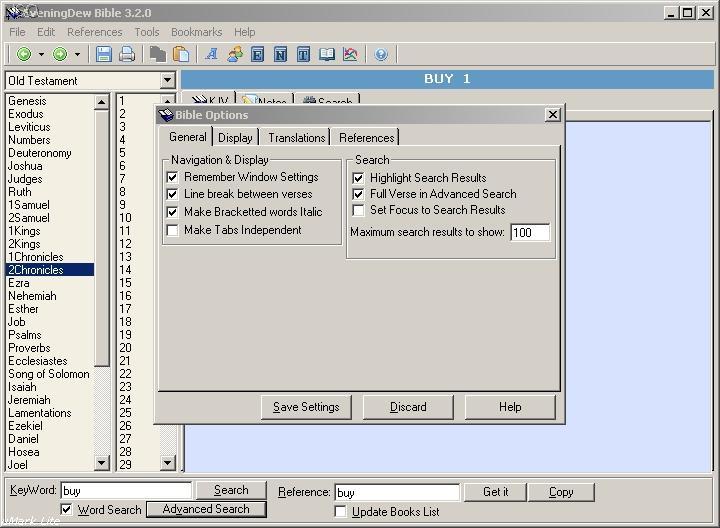
Task: Click the E book toolbar icon
Action: 258,55
